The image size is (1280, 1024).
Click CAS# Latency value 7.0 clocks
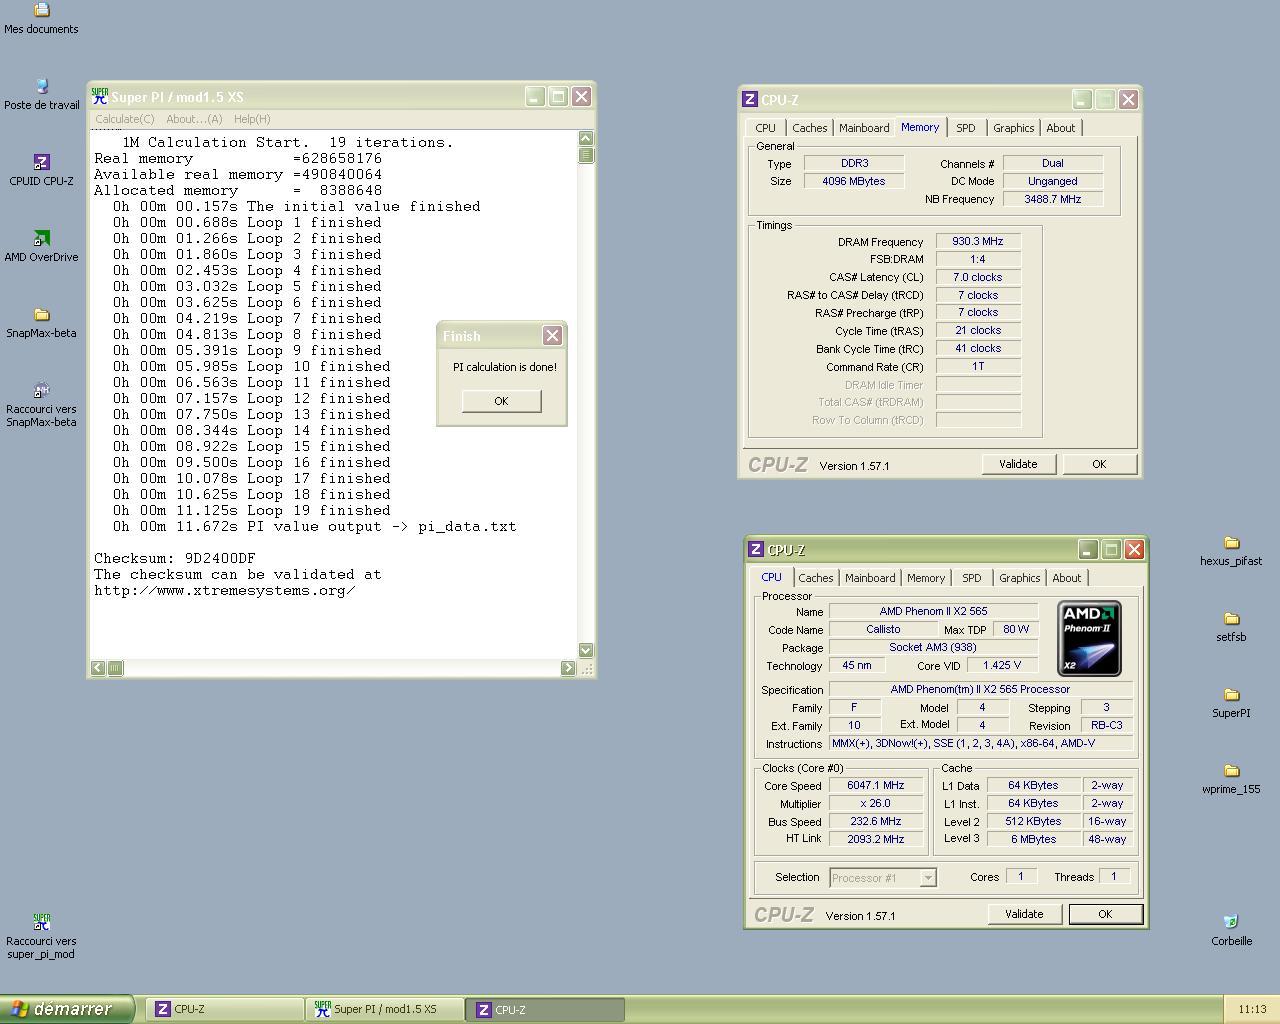click(978, 277)
